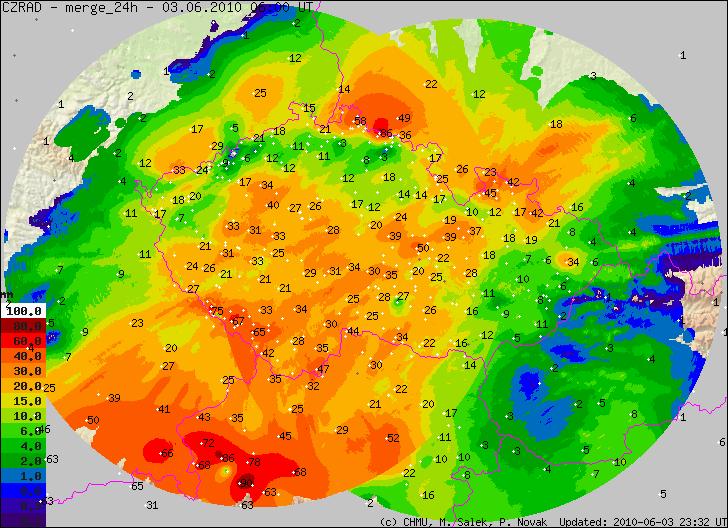Click the 'Updated: 2010-06-03 23:32 UT' timestamp
This screenshot has width=728, height=528.
click(643, 522)
